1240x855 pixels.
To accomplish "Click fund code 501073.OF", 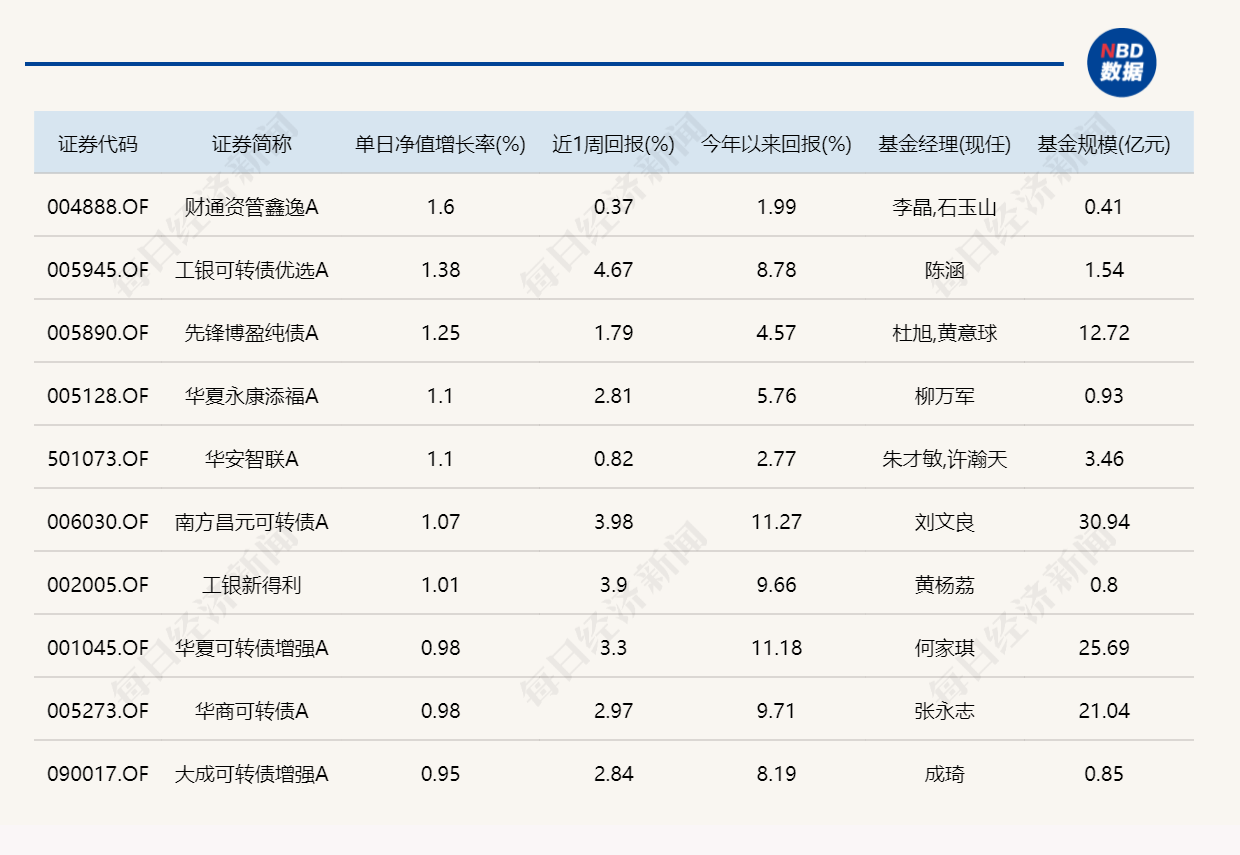I will pos(99,459).
